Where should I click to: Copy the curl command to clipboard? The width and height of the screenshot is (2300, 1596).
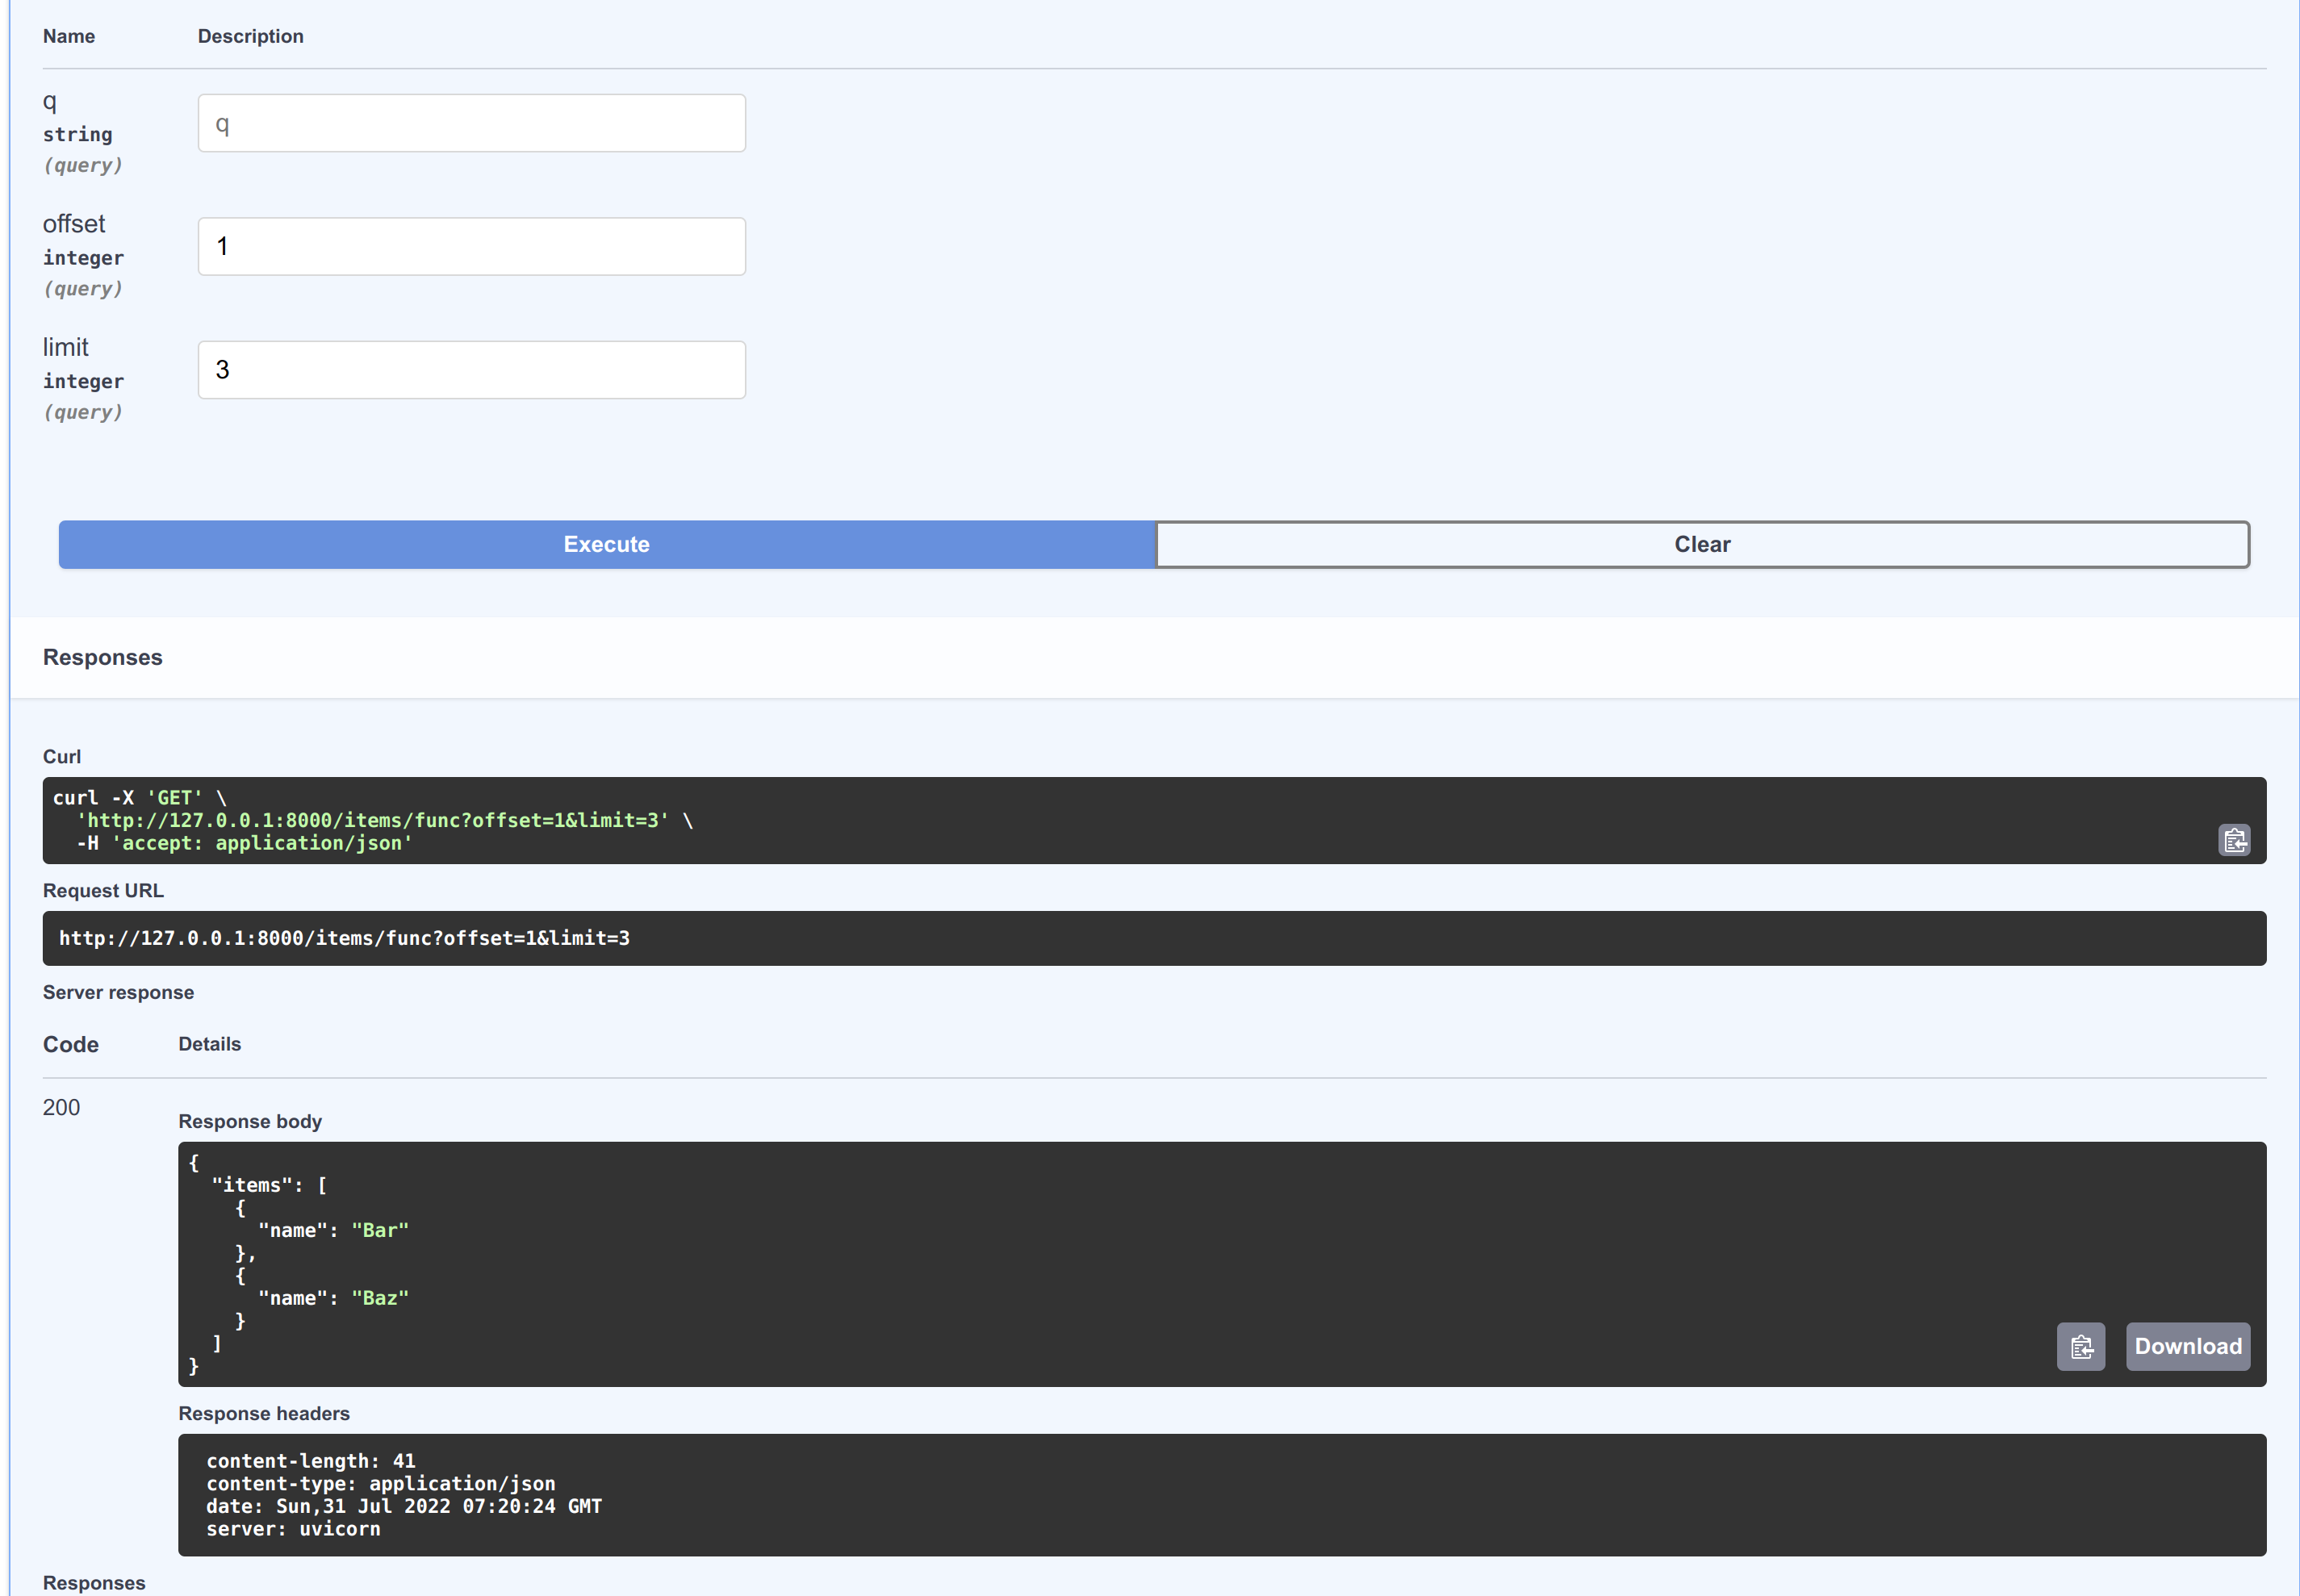pos(2234,840)
